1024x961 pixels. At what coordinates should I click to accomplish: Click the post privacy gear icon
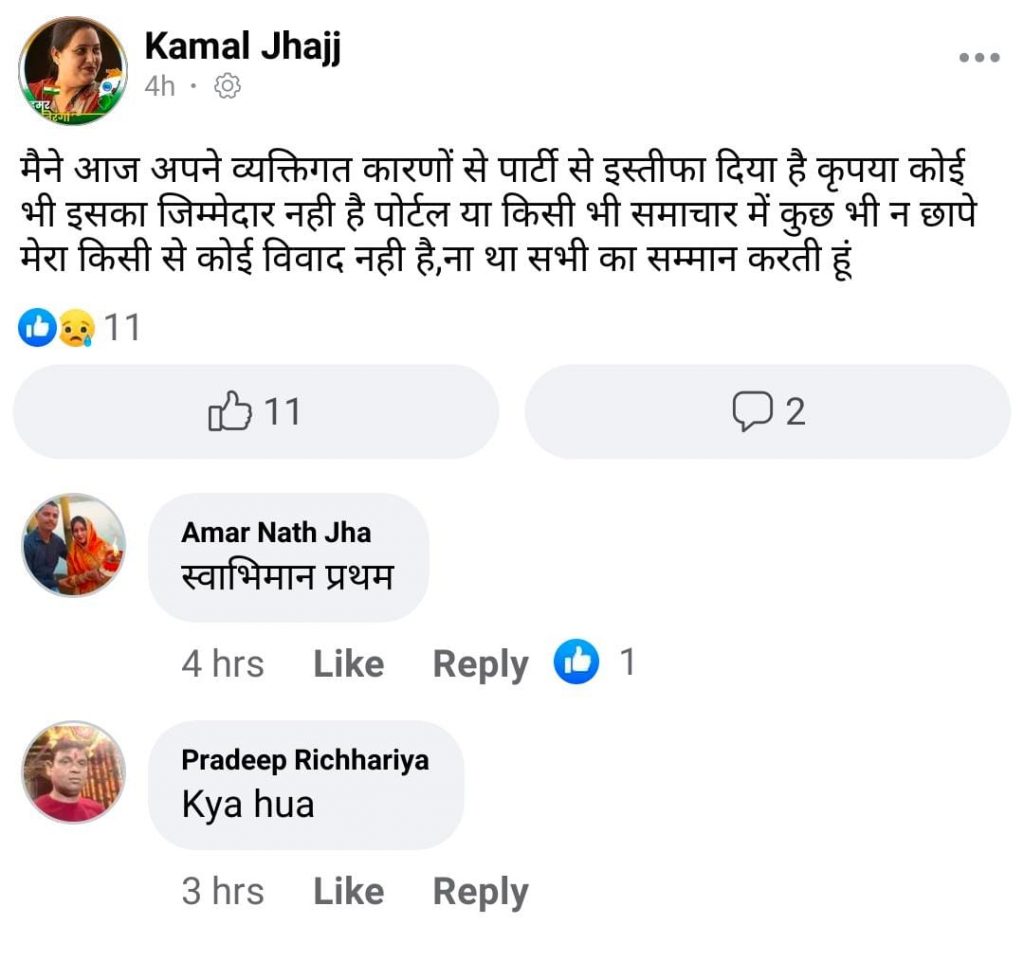tap(227, 87)
